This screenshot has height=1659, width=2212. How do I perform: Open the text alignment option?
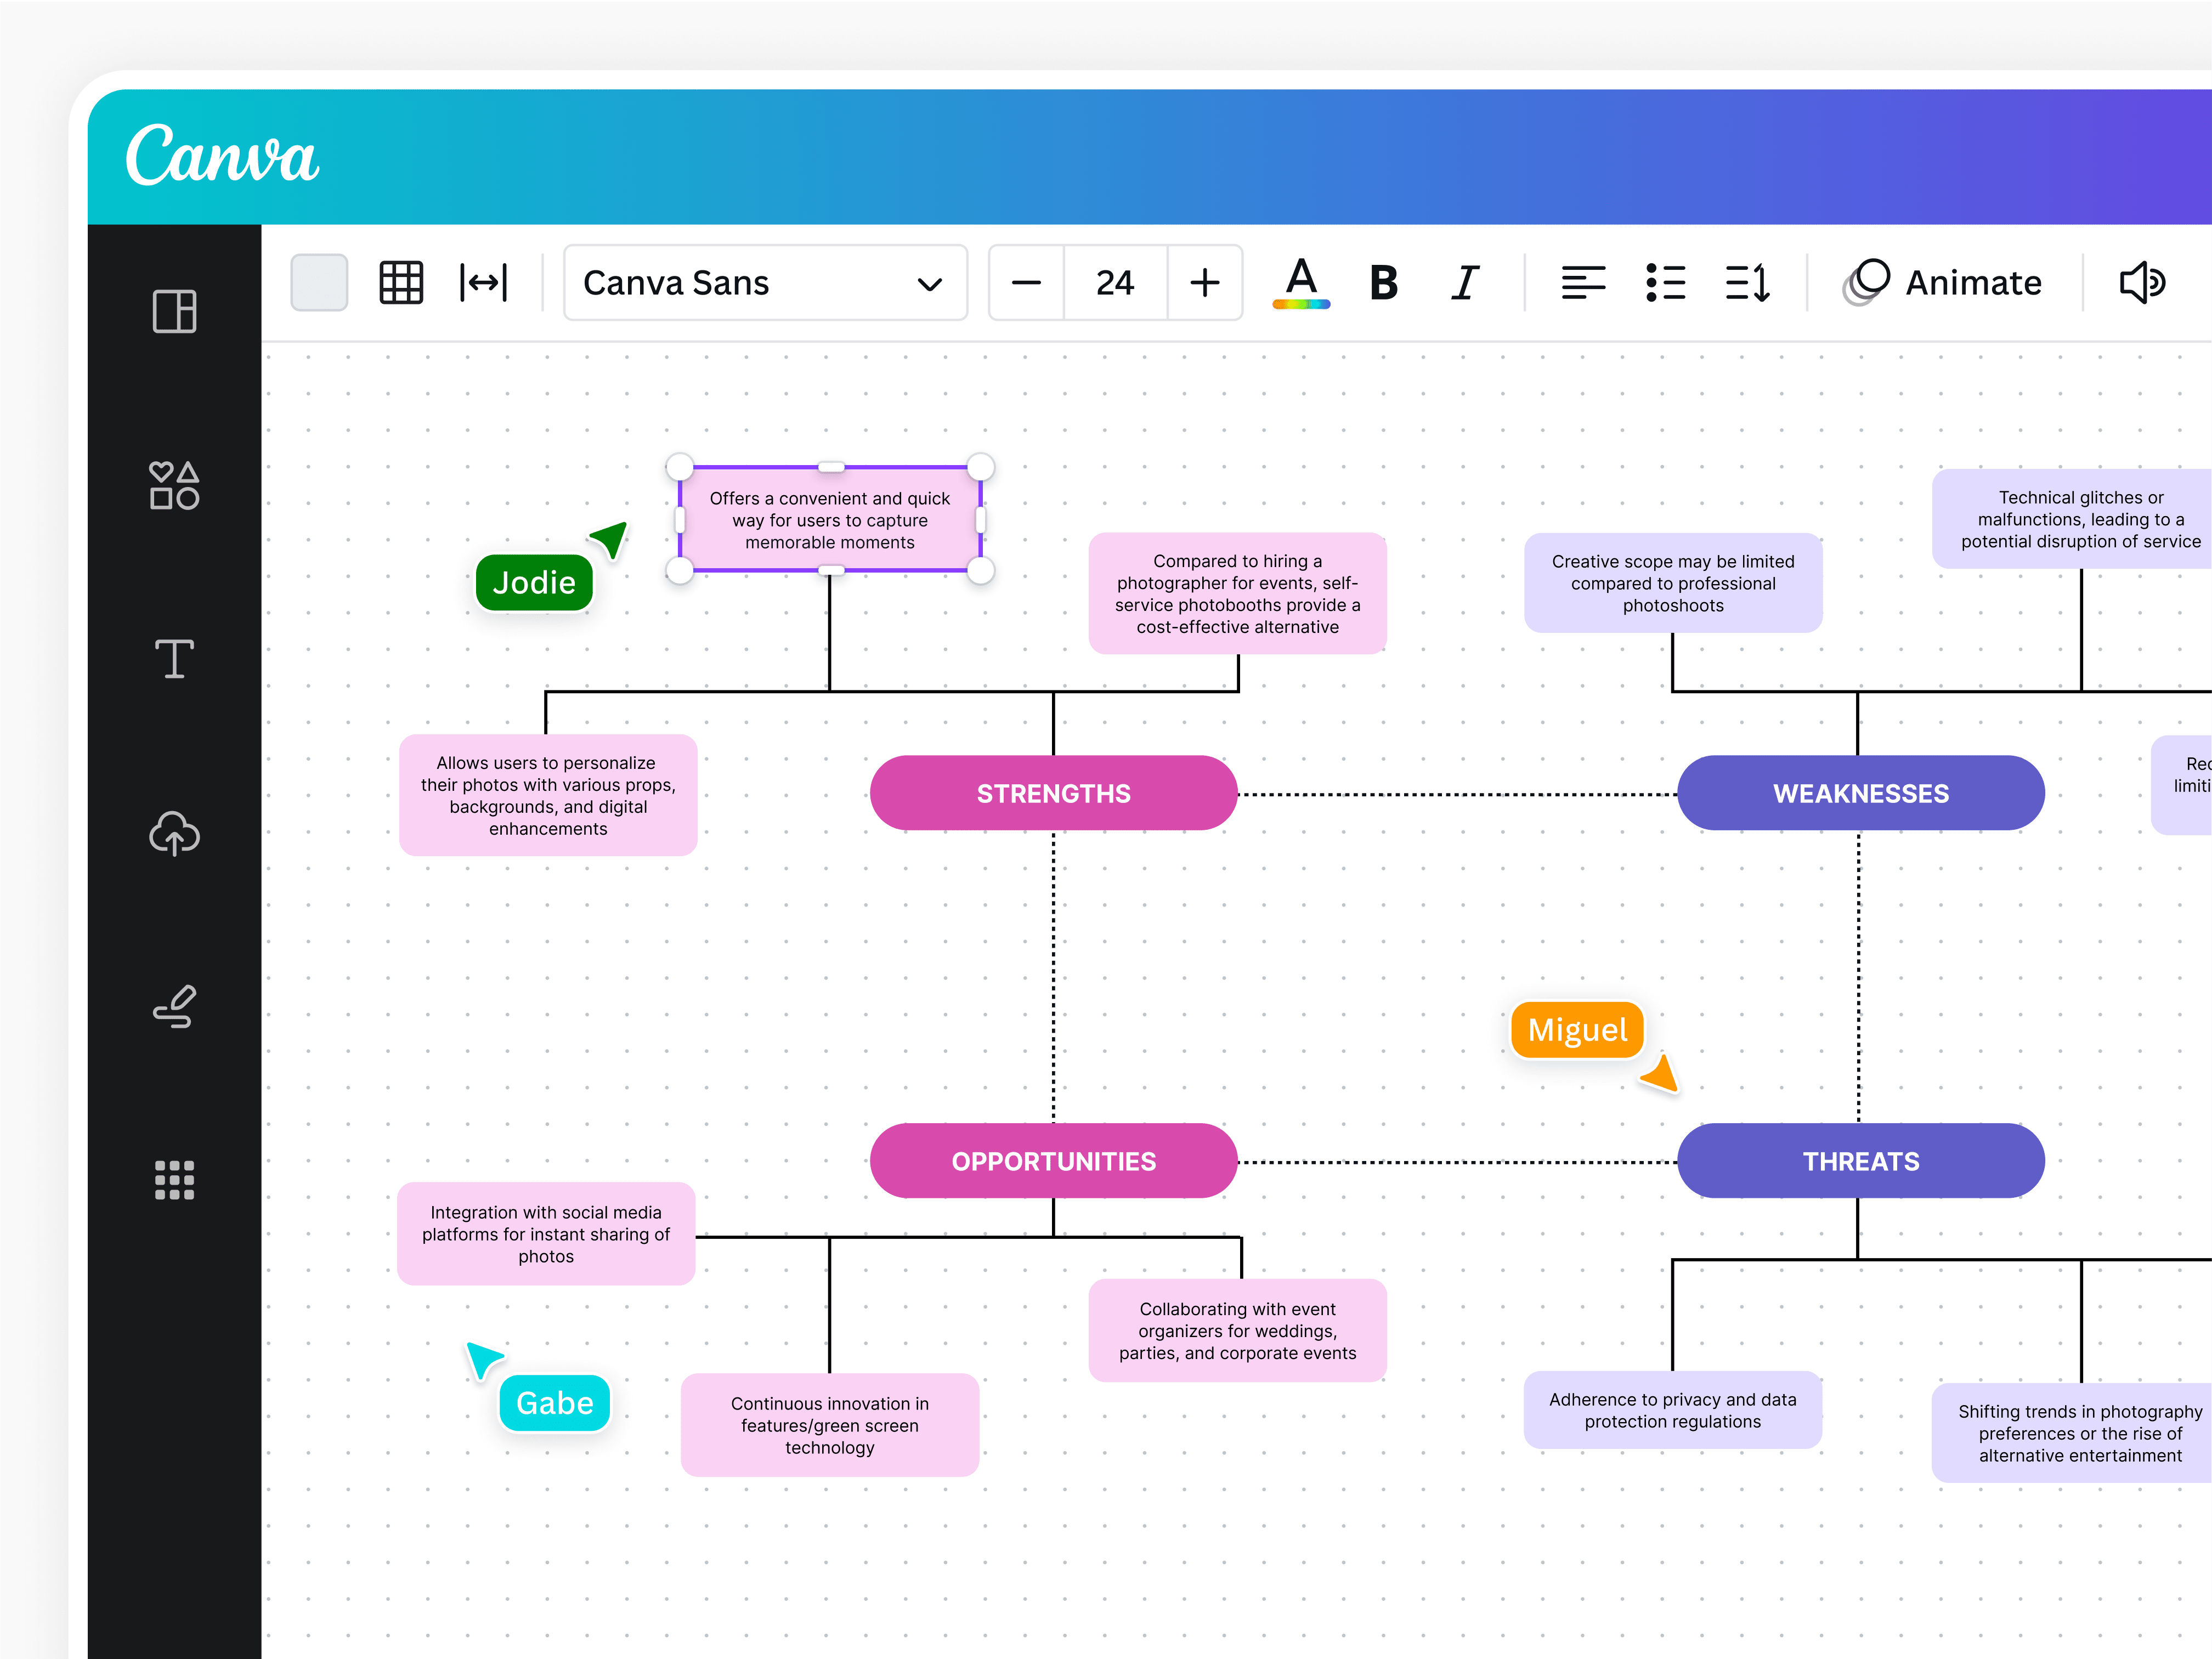[1583, 283]
